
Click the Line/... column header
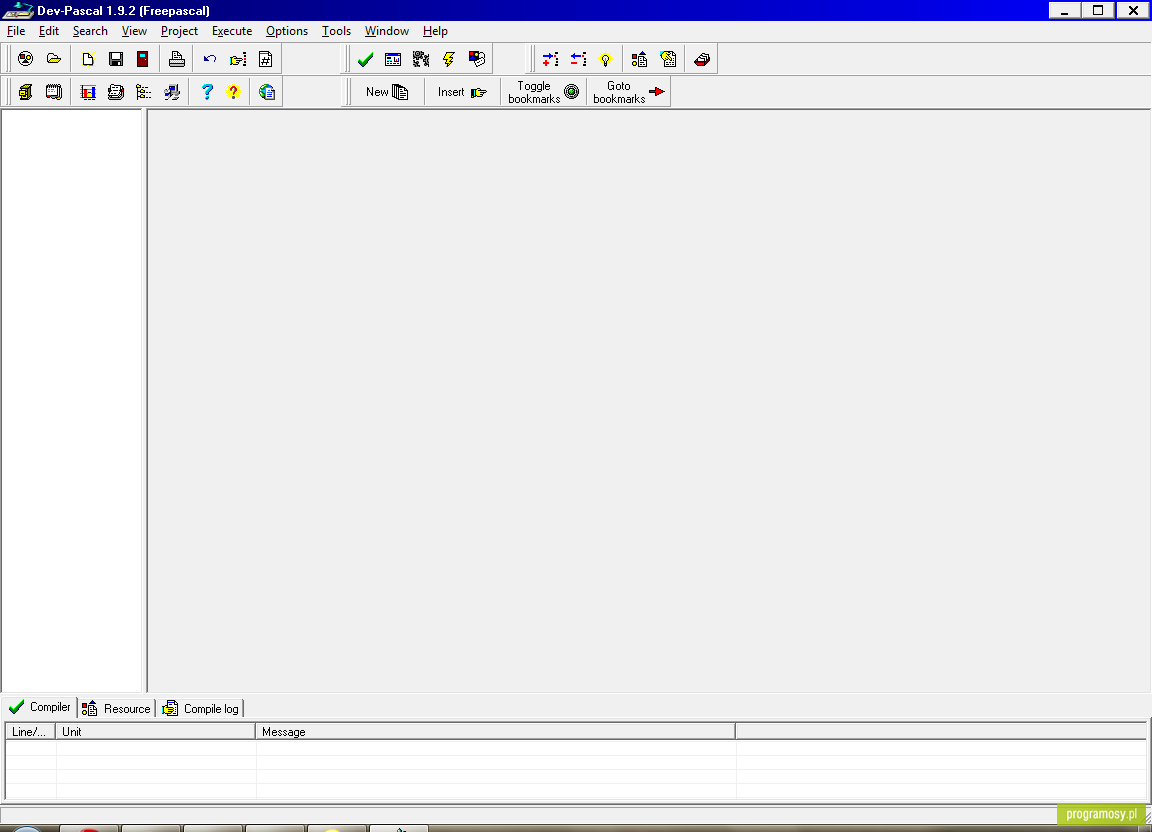tap(30, 731)
